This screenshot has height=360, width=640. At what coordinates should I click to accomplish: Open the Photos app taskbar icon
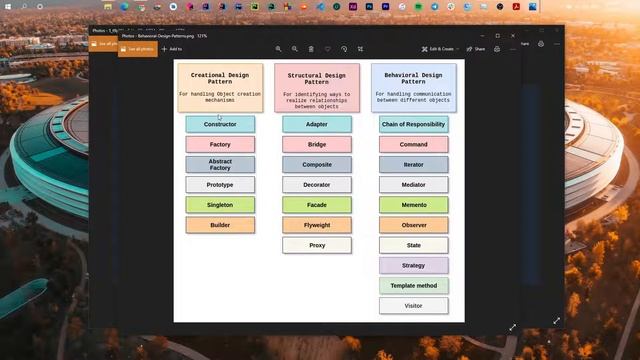[x=532, y=7]
